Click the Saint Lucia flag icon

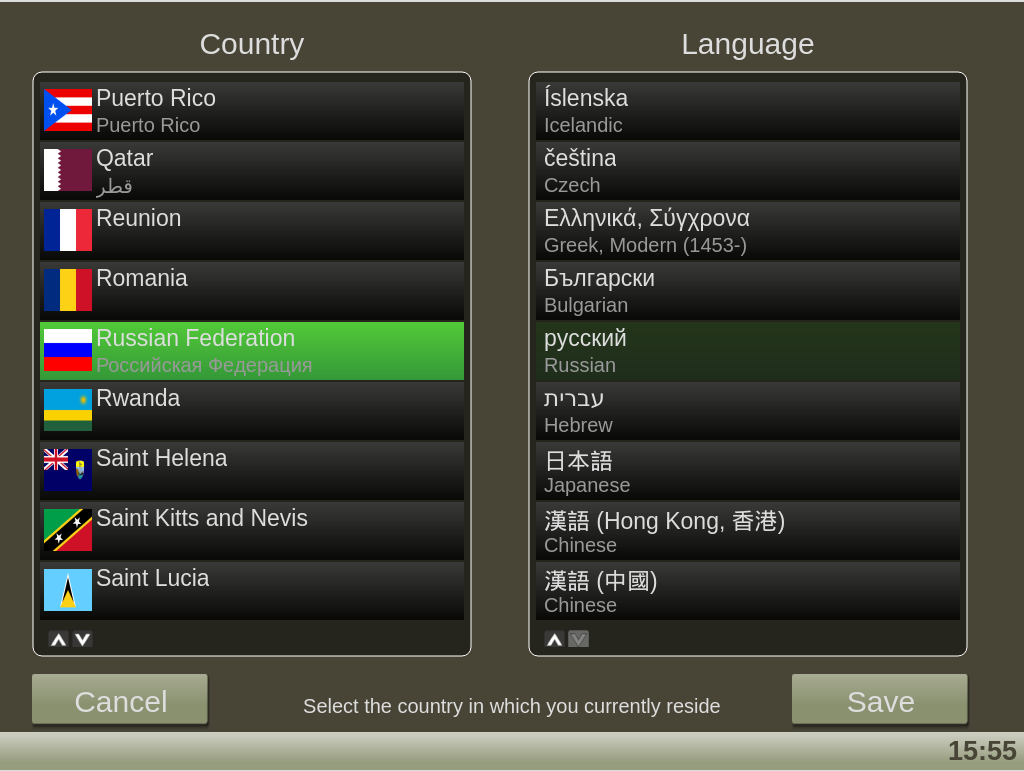pos(68,590)
